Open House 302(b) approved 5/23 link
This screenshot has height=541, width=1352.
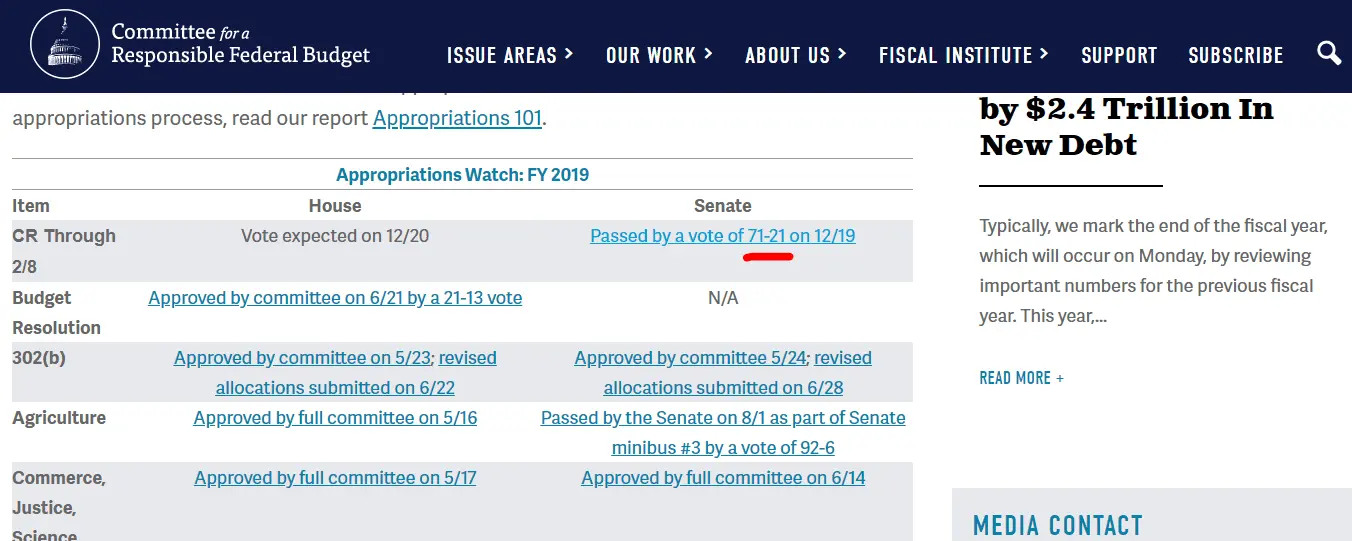(302, 358)
